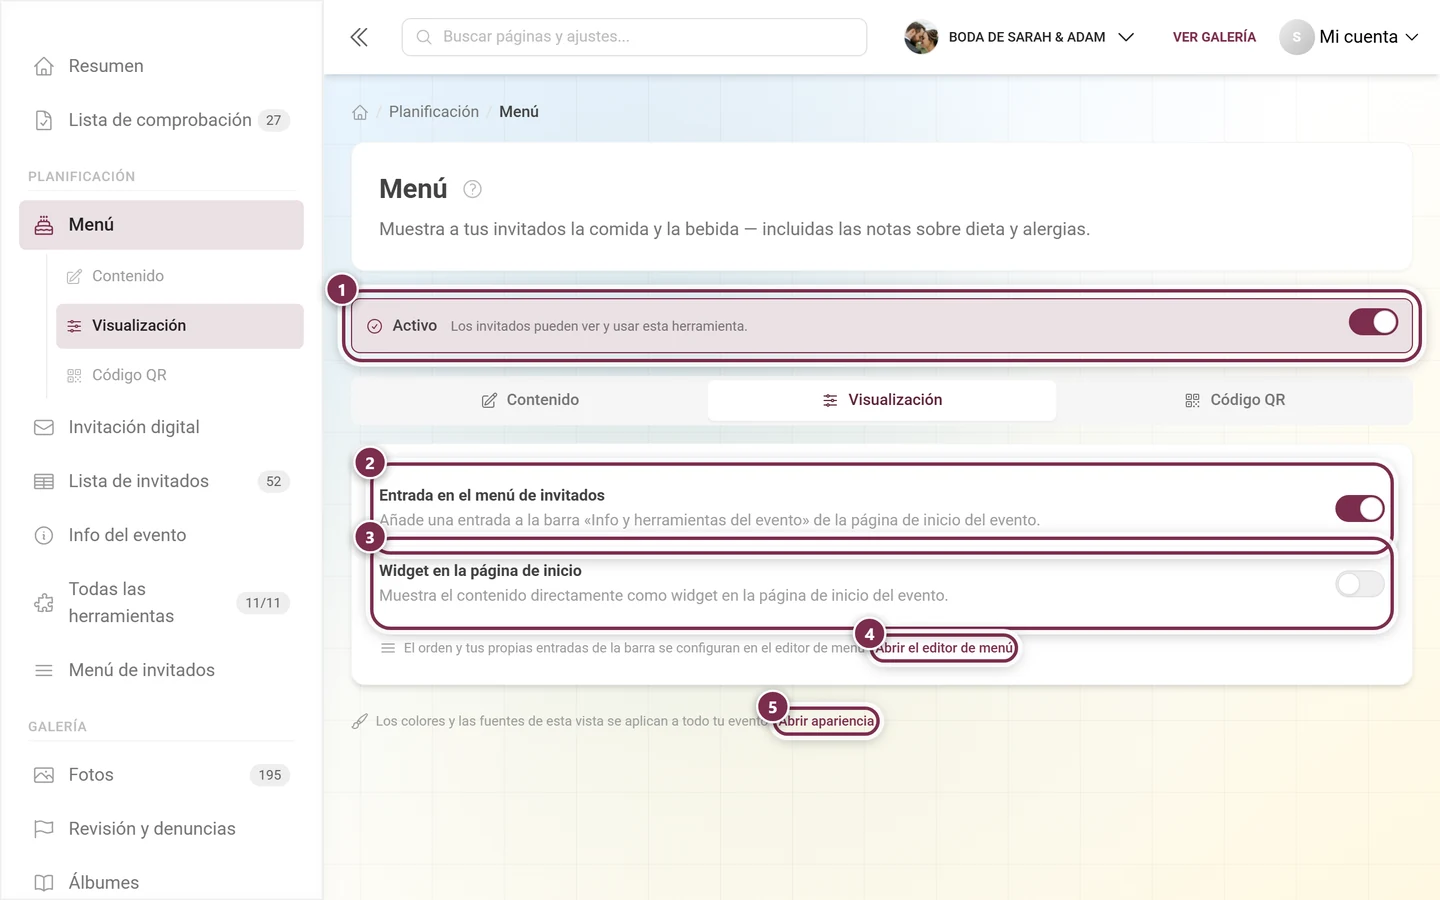The image size is (1440, 900).
Task: Click the Álbumes book icon
Action: [x=44, y=883]
